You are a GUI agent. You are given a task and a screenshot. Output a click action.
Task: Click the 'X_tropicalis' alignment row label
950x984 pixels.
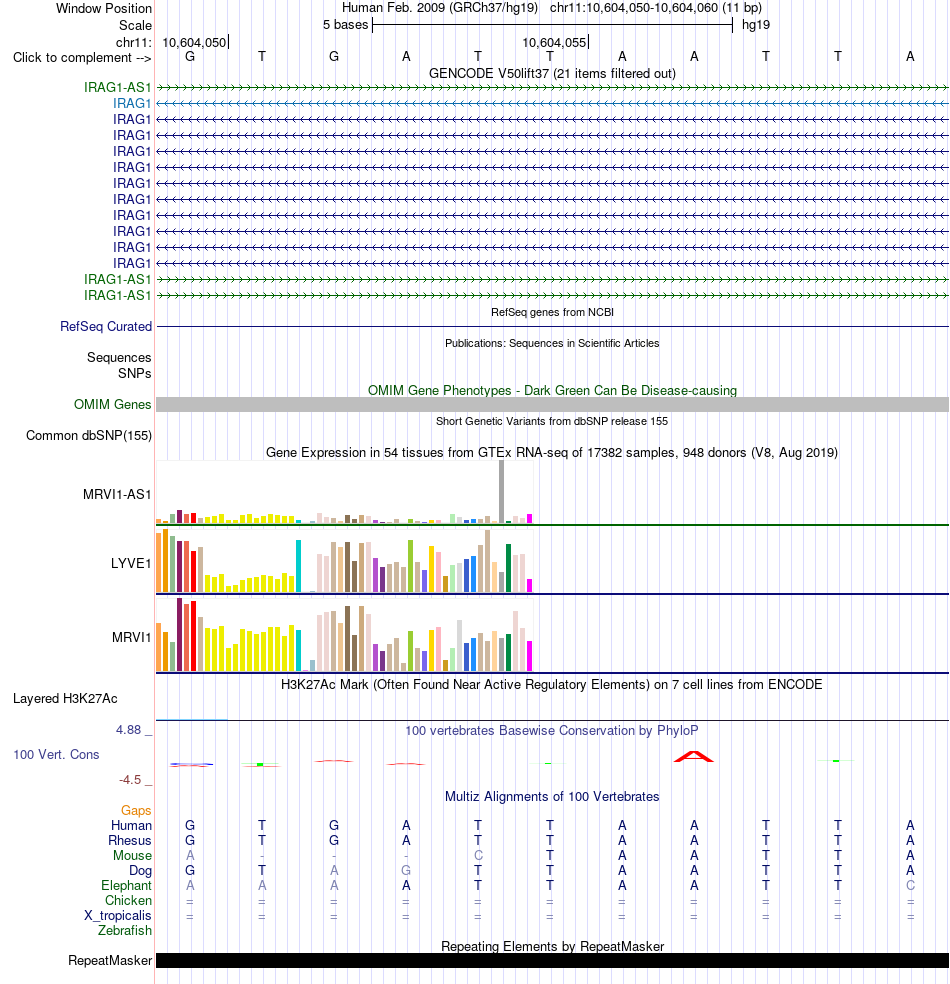pyautogui.click(x=118, y=916)
